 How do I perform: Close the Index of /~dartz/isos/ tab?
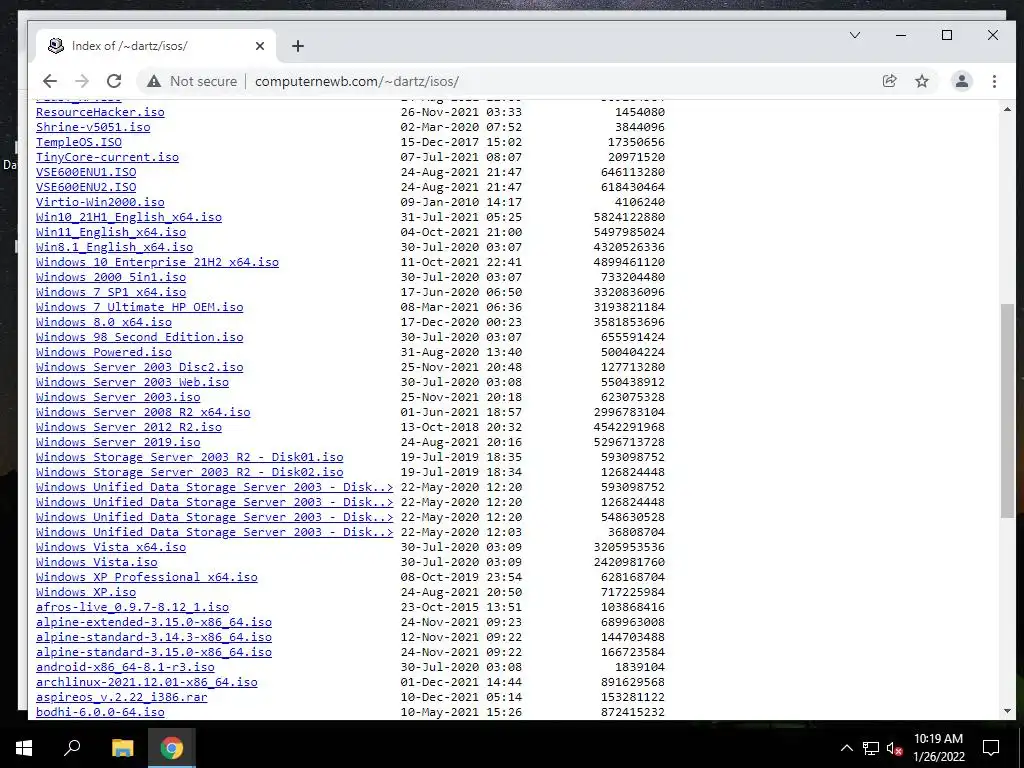260,46
